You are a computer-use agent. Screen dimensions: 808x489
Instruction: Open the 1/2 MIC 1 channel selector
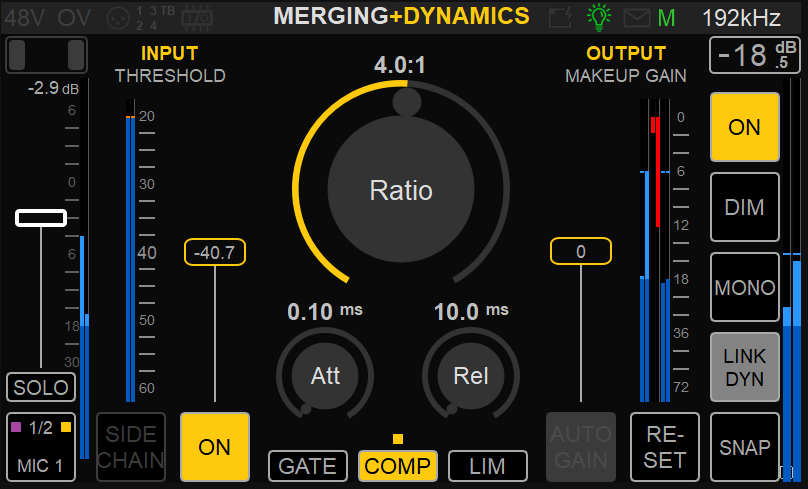[41, 447]
